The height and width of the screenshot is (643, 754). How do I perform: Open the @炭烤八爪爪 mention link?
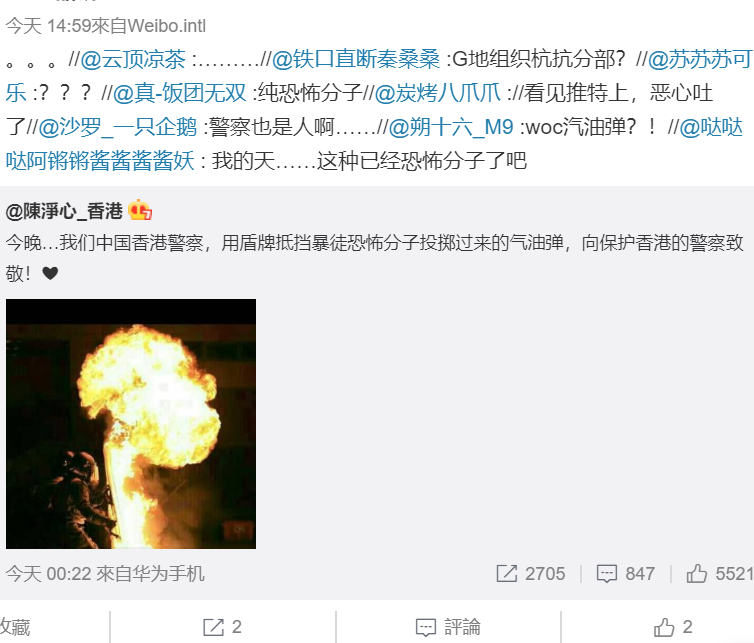pyautogui.click(x=438, y=93)
